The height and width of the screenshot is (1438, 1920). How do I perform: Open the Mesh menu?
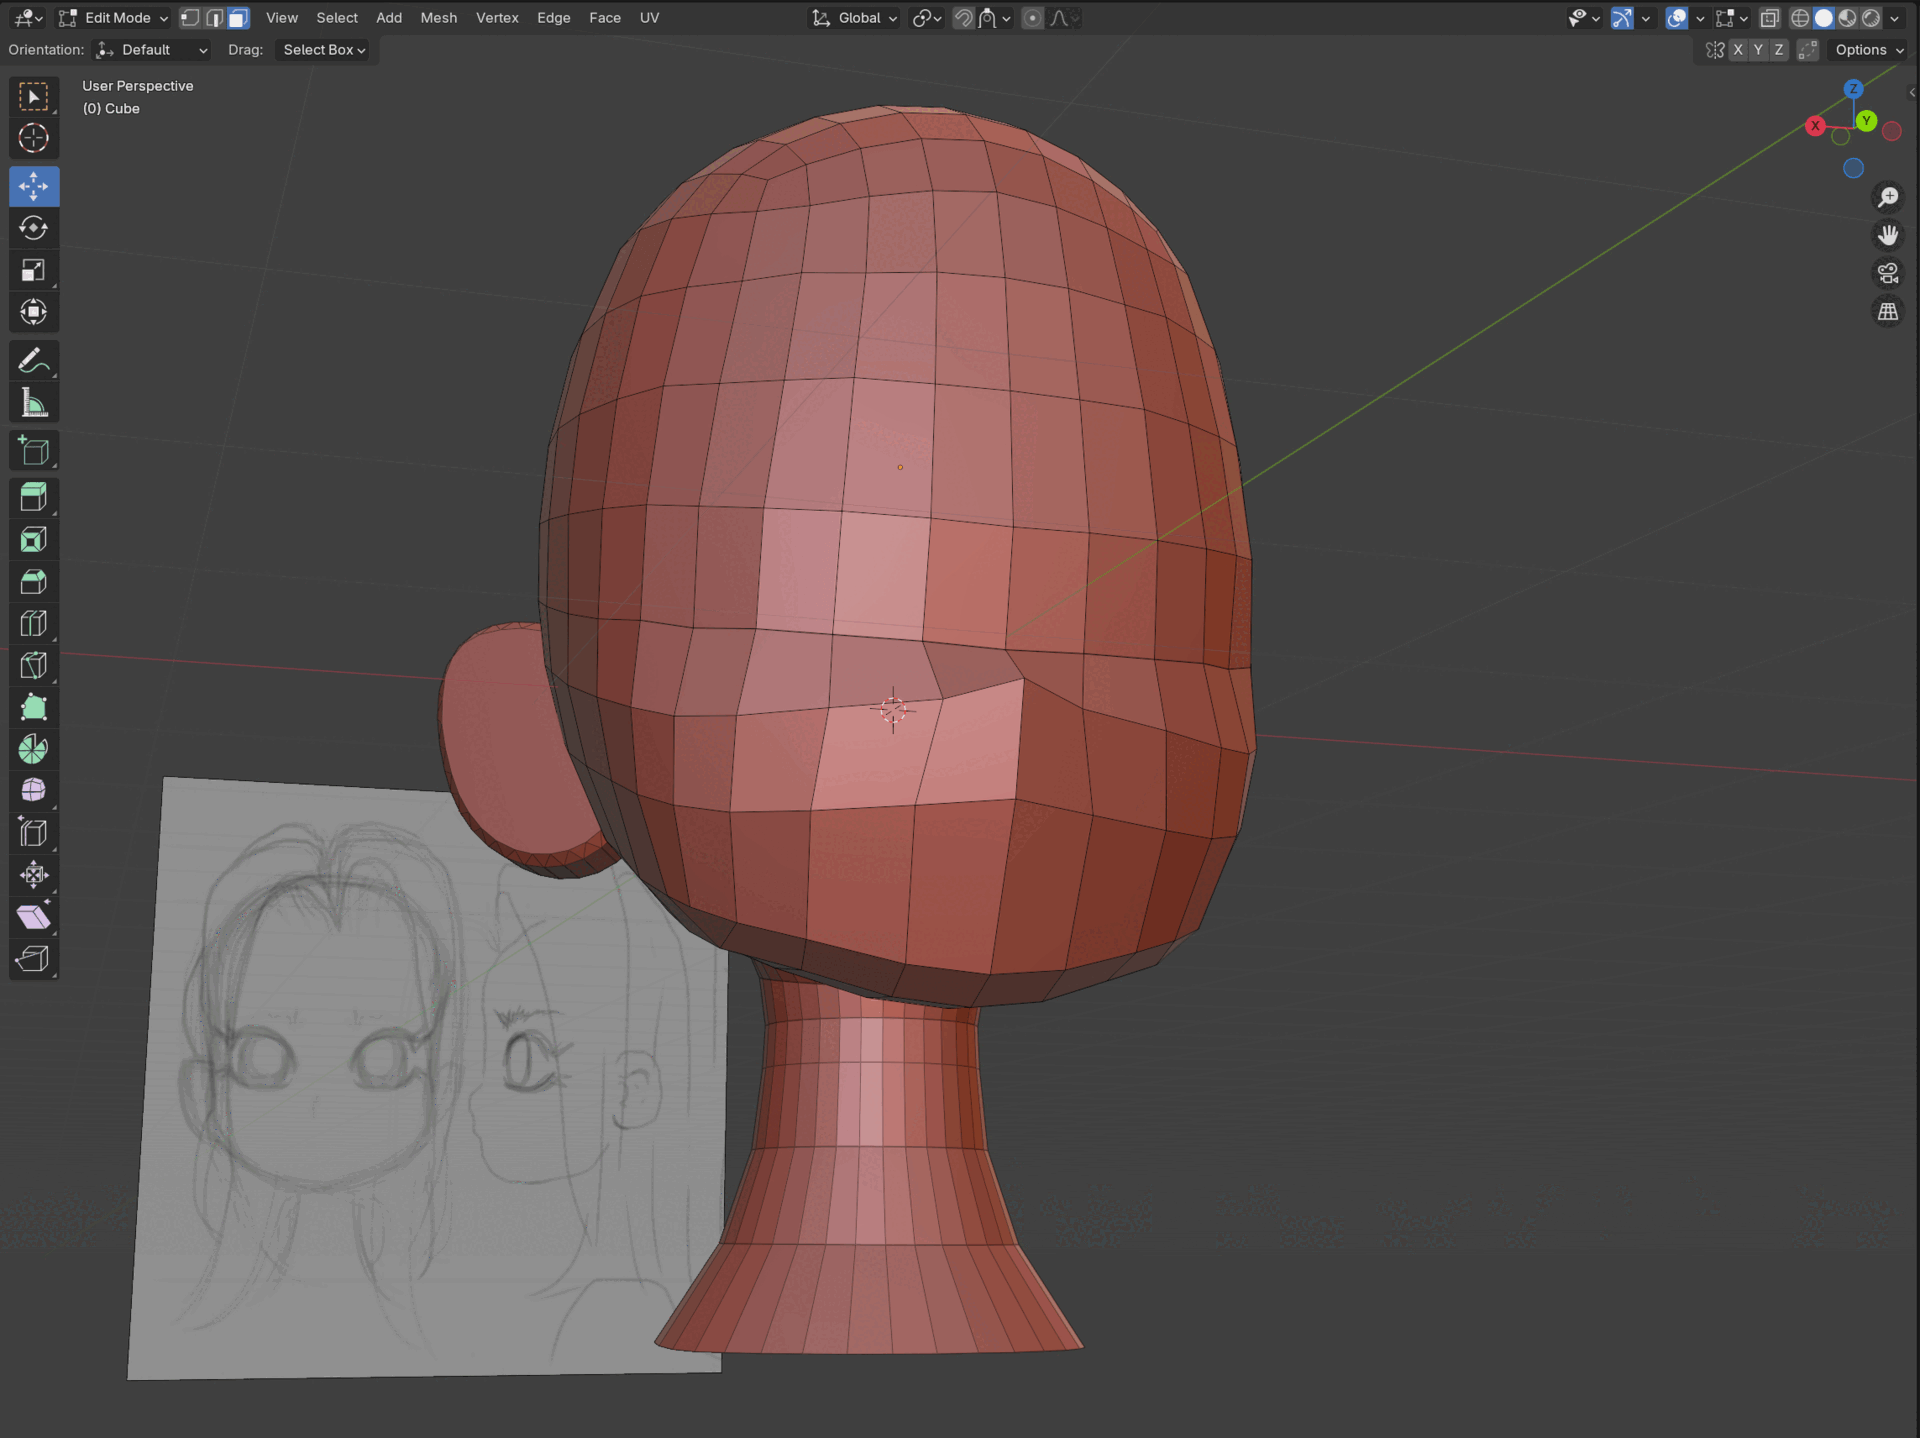coord(438,18)
